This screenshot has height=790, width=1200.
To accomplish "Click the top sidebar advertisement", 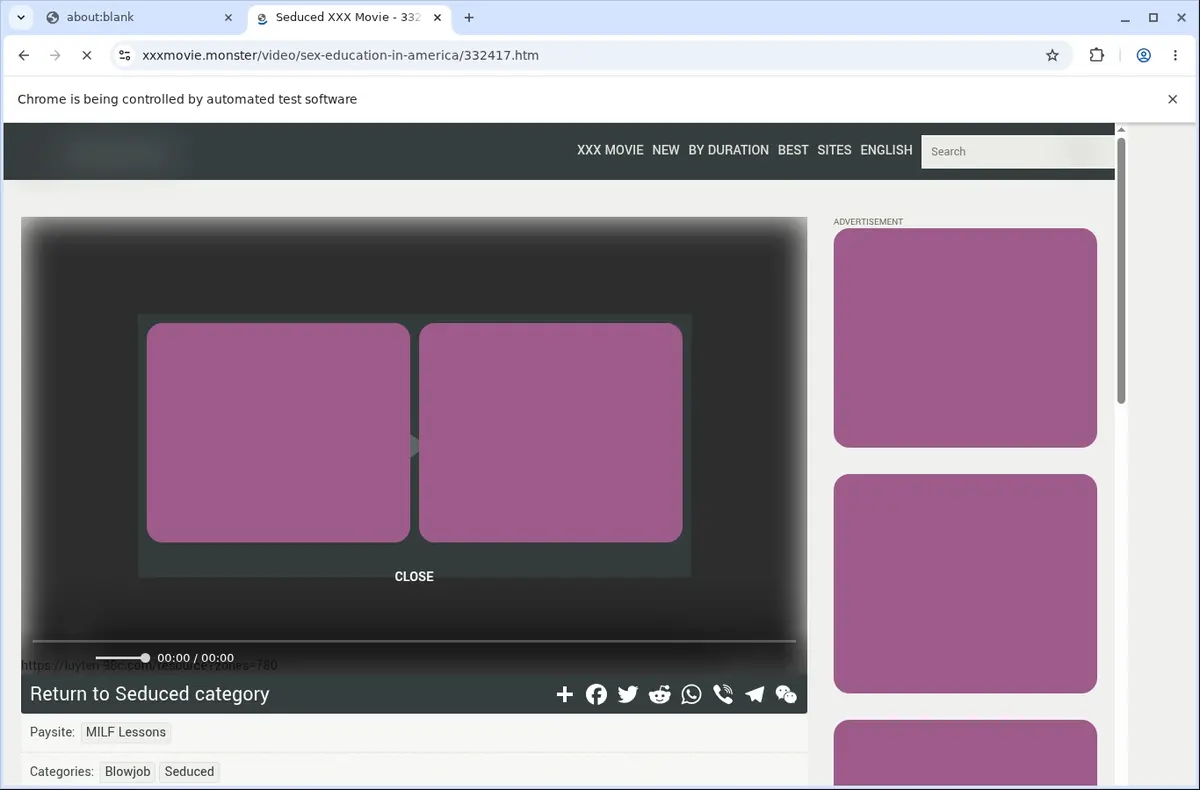I will (x=965, y=337).
